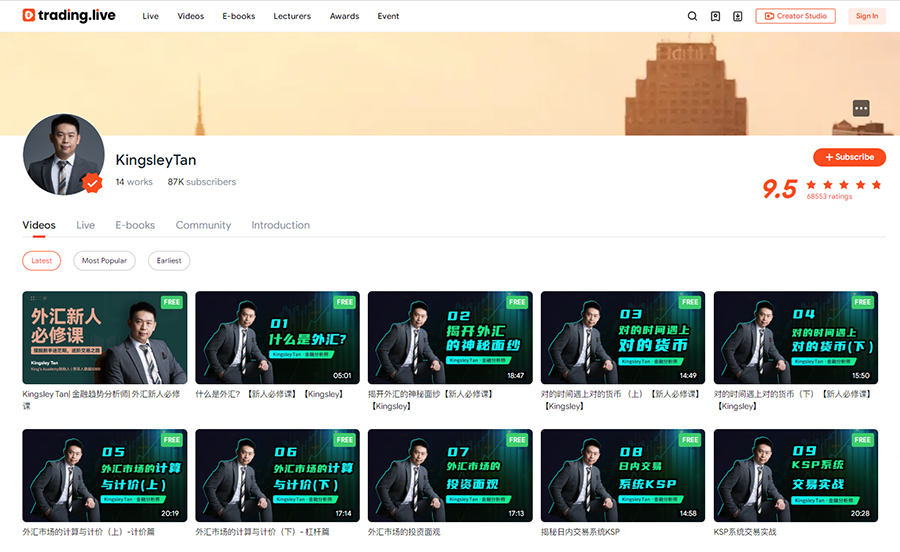Viewport: 900px width, 552px height.
Task: Open the bookmark icon next to search
Action: tap(716, 16)
